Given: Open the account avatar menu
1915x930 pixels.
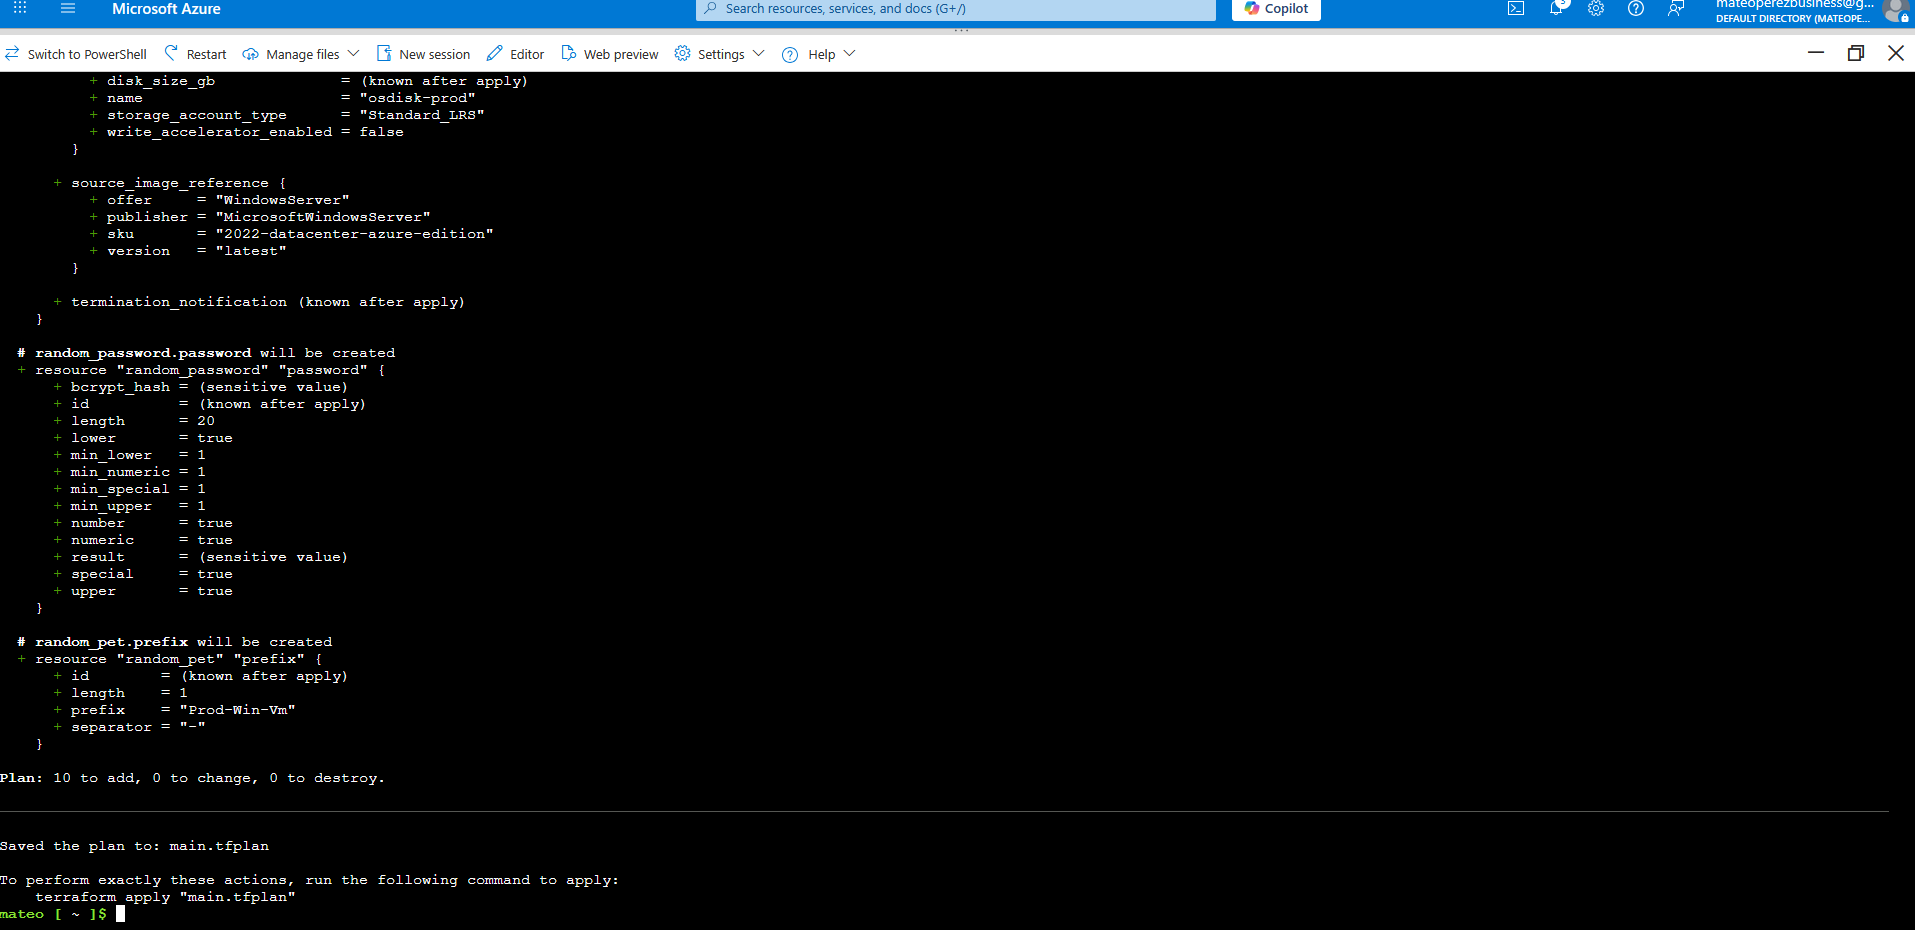Looking at the screenshot, I should tap(1897, 12).
